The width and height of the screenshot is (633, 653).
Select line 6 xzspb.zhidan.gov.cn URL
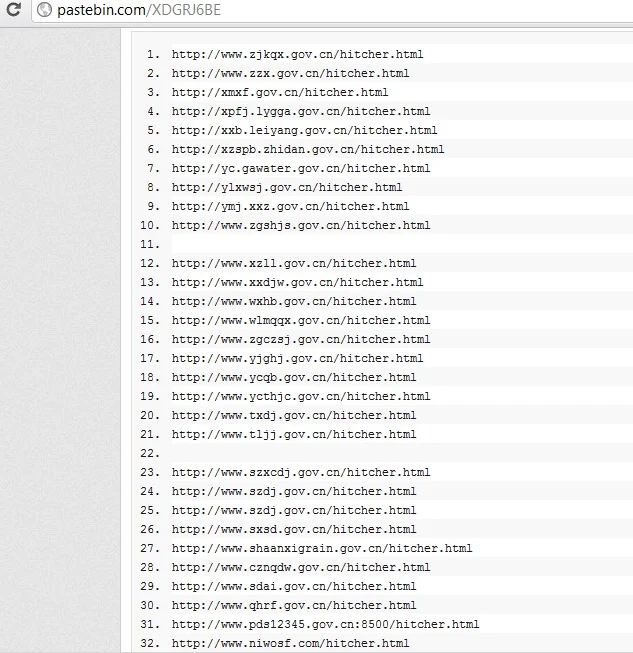pyautogui.click(x=308, y=150)
